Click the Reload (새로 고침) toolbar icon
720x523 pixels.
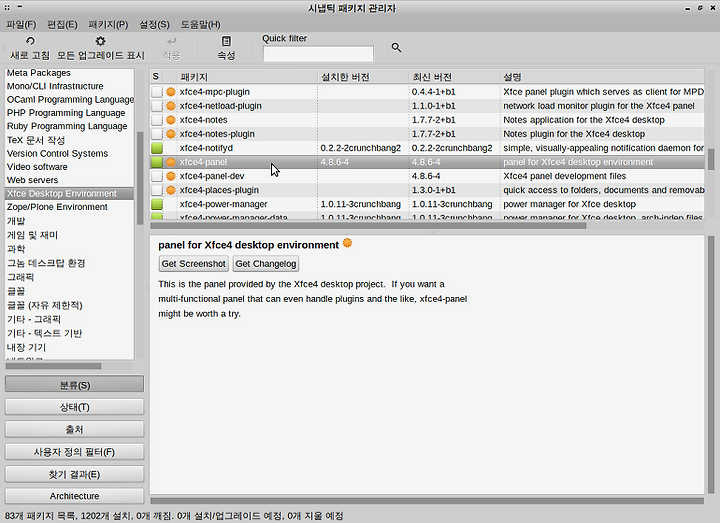tap(30, 41)
